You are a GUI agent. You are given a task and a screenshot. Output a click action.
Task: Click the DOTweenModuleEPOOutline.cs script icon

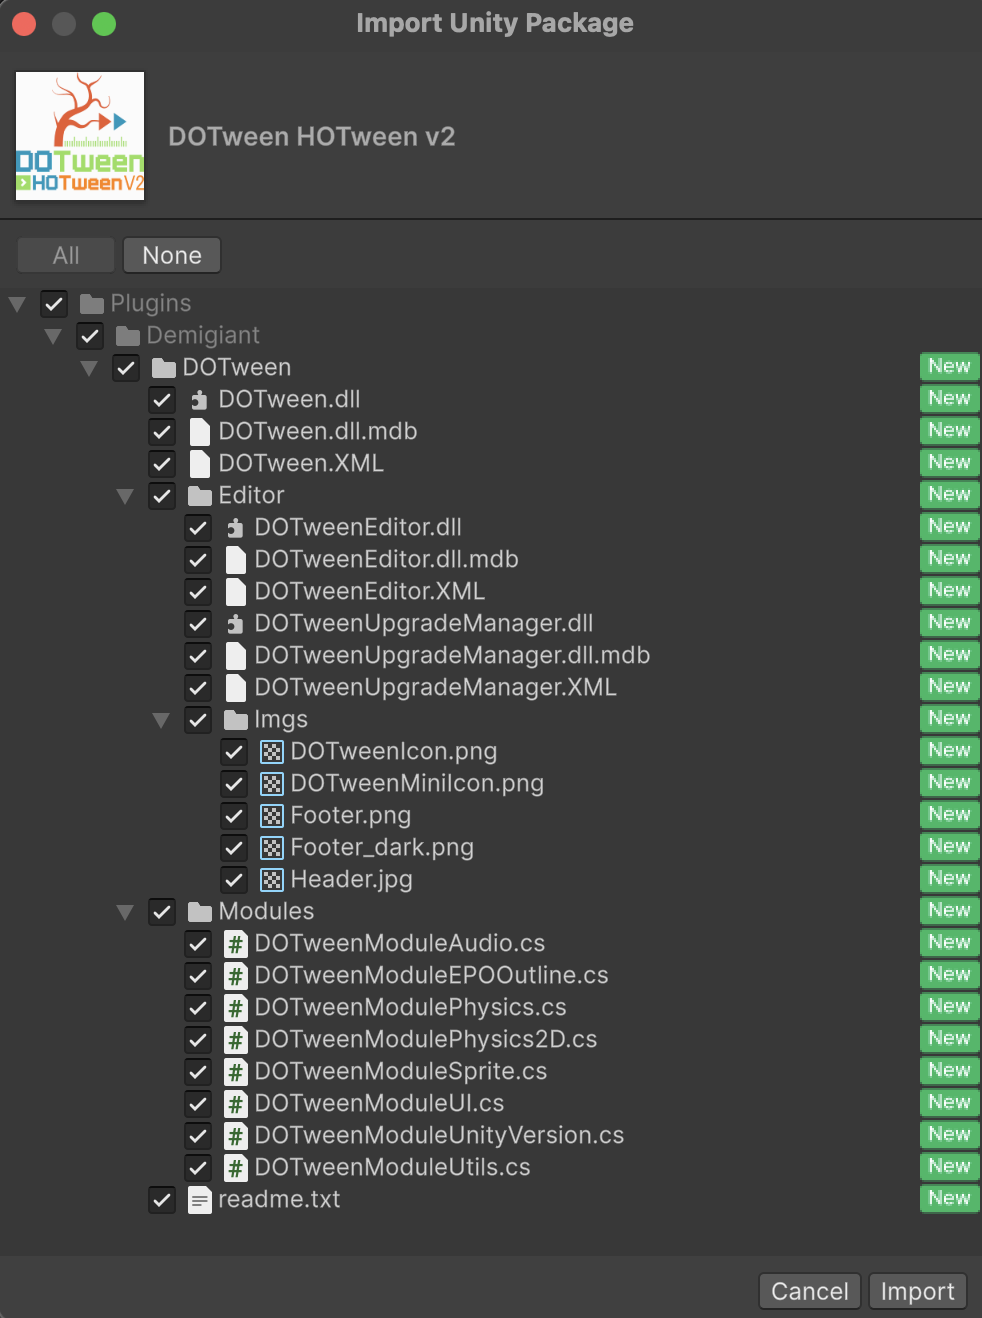(x=236, y=975)
